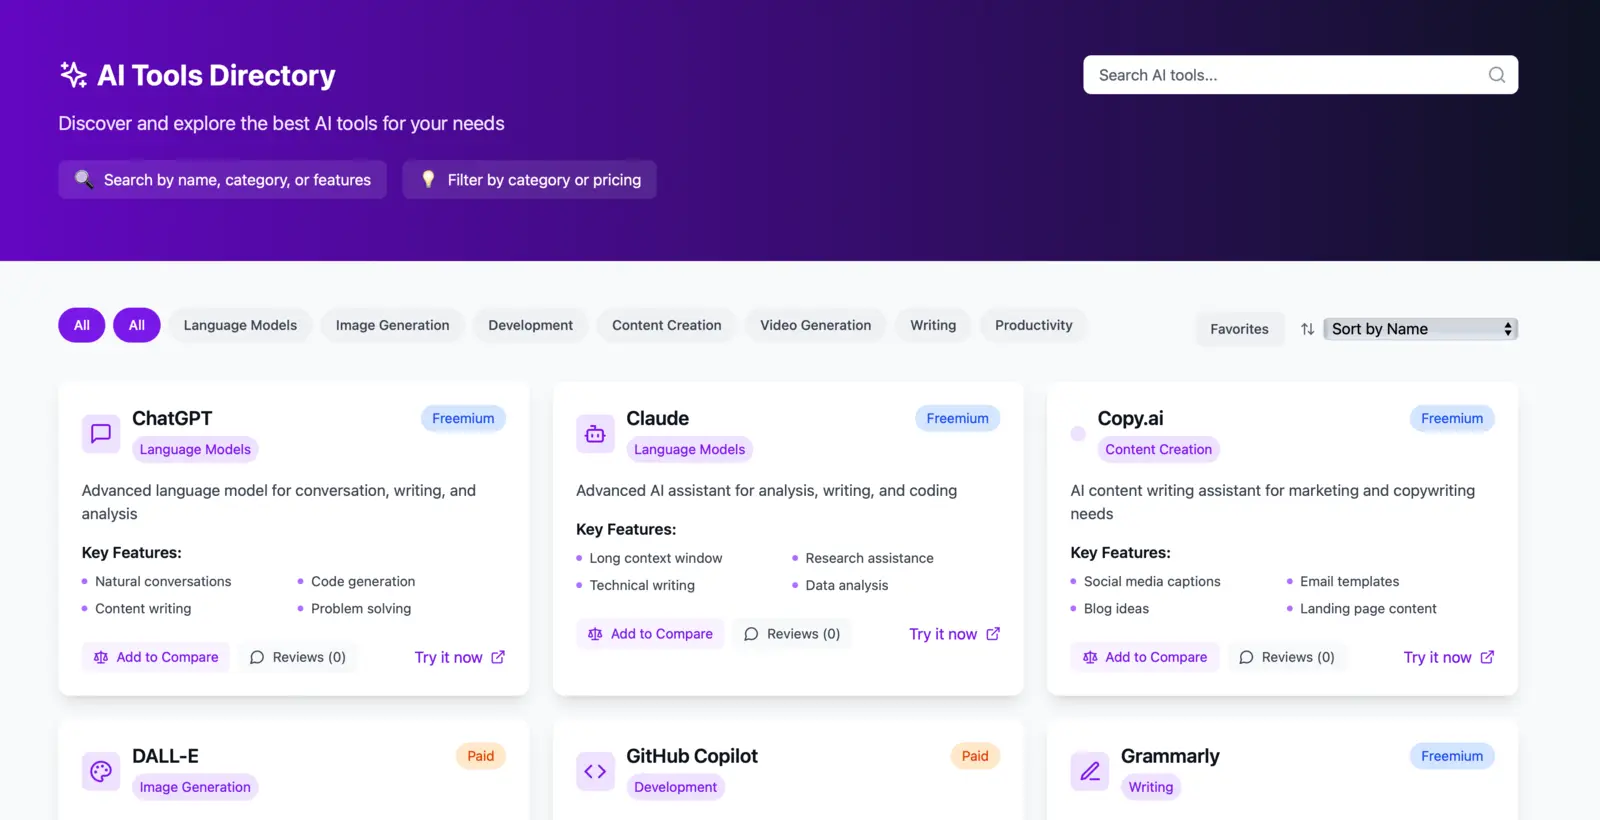Image resolution: width=1600 pixels, height=820 pixels.
Task: Open Reviews (0) for ChatGPT
Action: pos(298,657)
